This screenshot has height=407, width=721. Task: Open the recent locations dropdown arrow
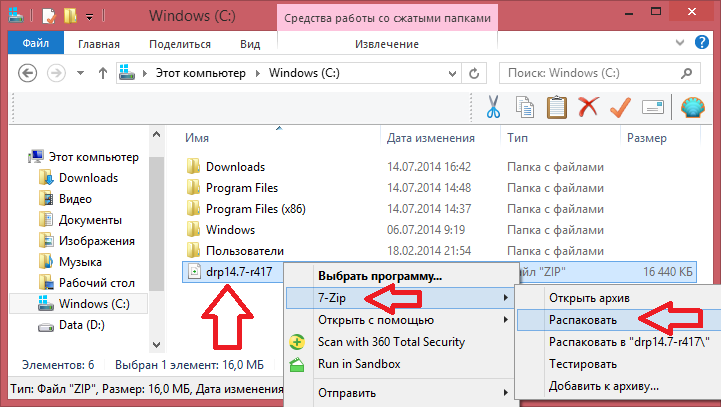coord(80,73)
